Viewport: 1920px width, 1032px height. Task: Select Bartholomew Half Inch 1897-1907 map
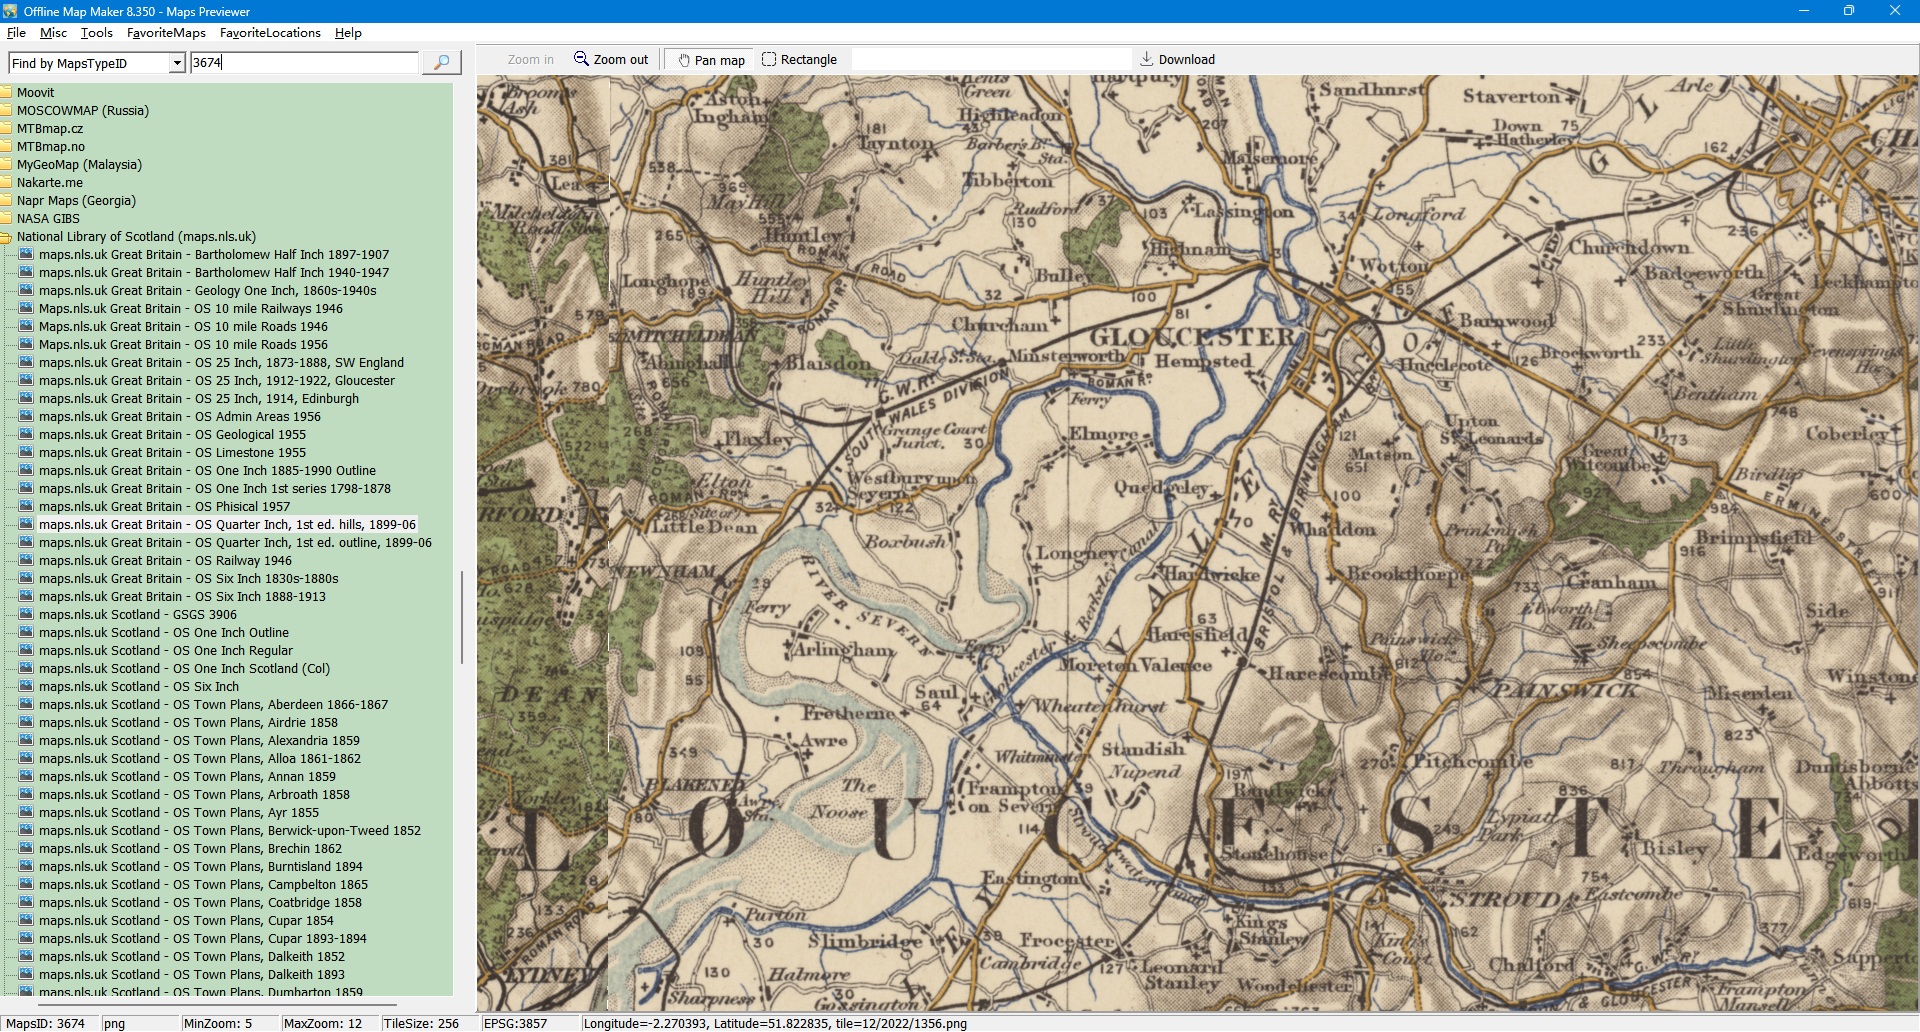click(213, 255)
